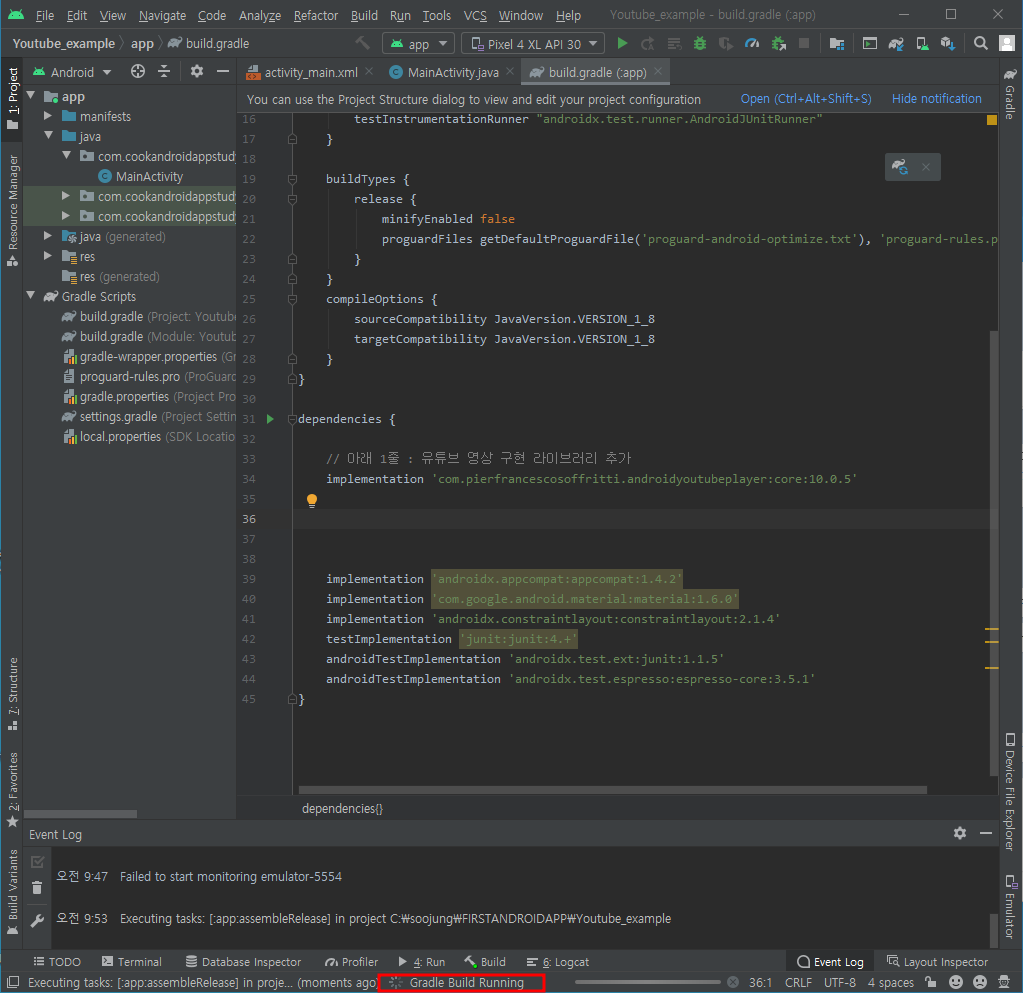
Task: Collapse the Gradle Scripts node
Action: [x=31, y=296]
